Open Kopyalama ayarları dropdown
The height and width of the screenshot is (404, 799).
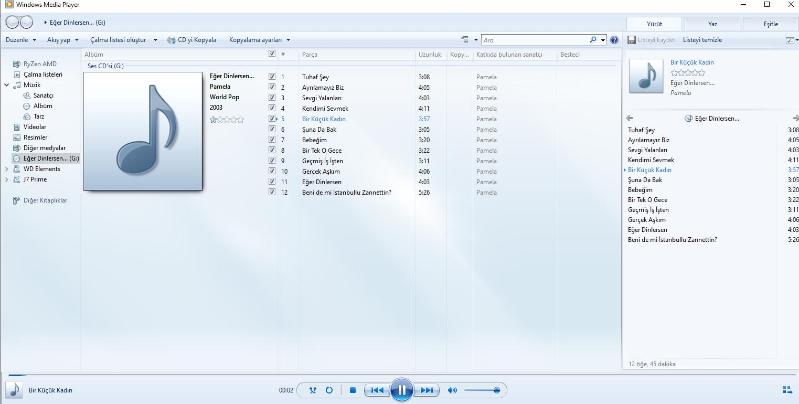point(259,40)
